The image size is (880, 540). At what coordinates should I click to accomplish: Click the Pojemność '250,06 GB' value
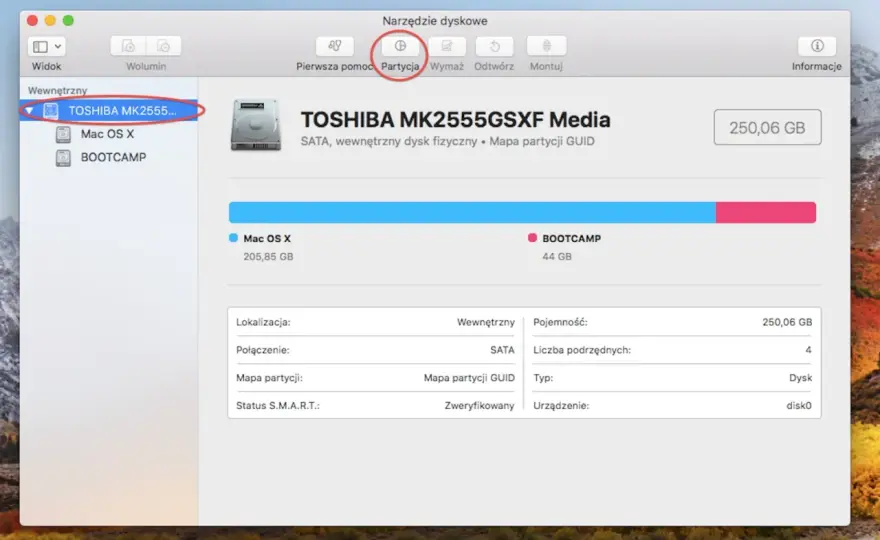(787, 322)
